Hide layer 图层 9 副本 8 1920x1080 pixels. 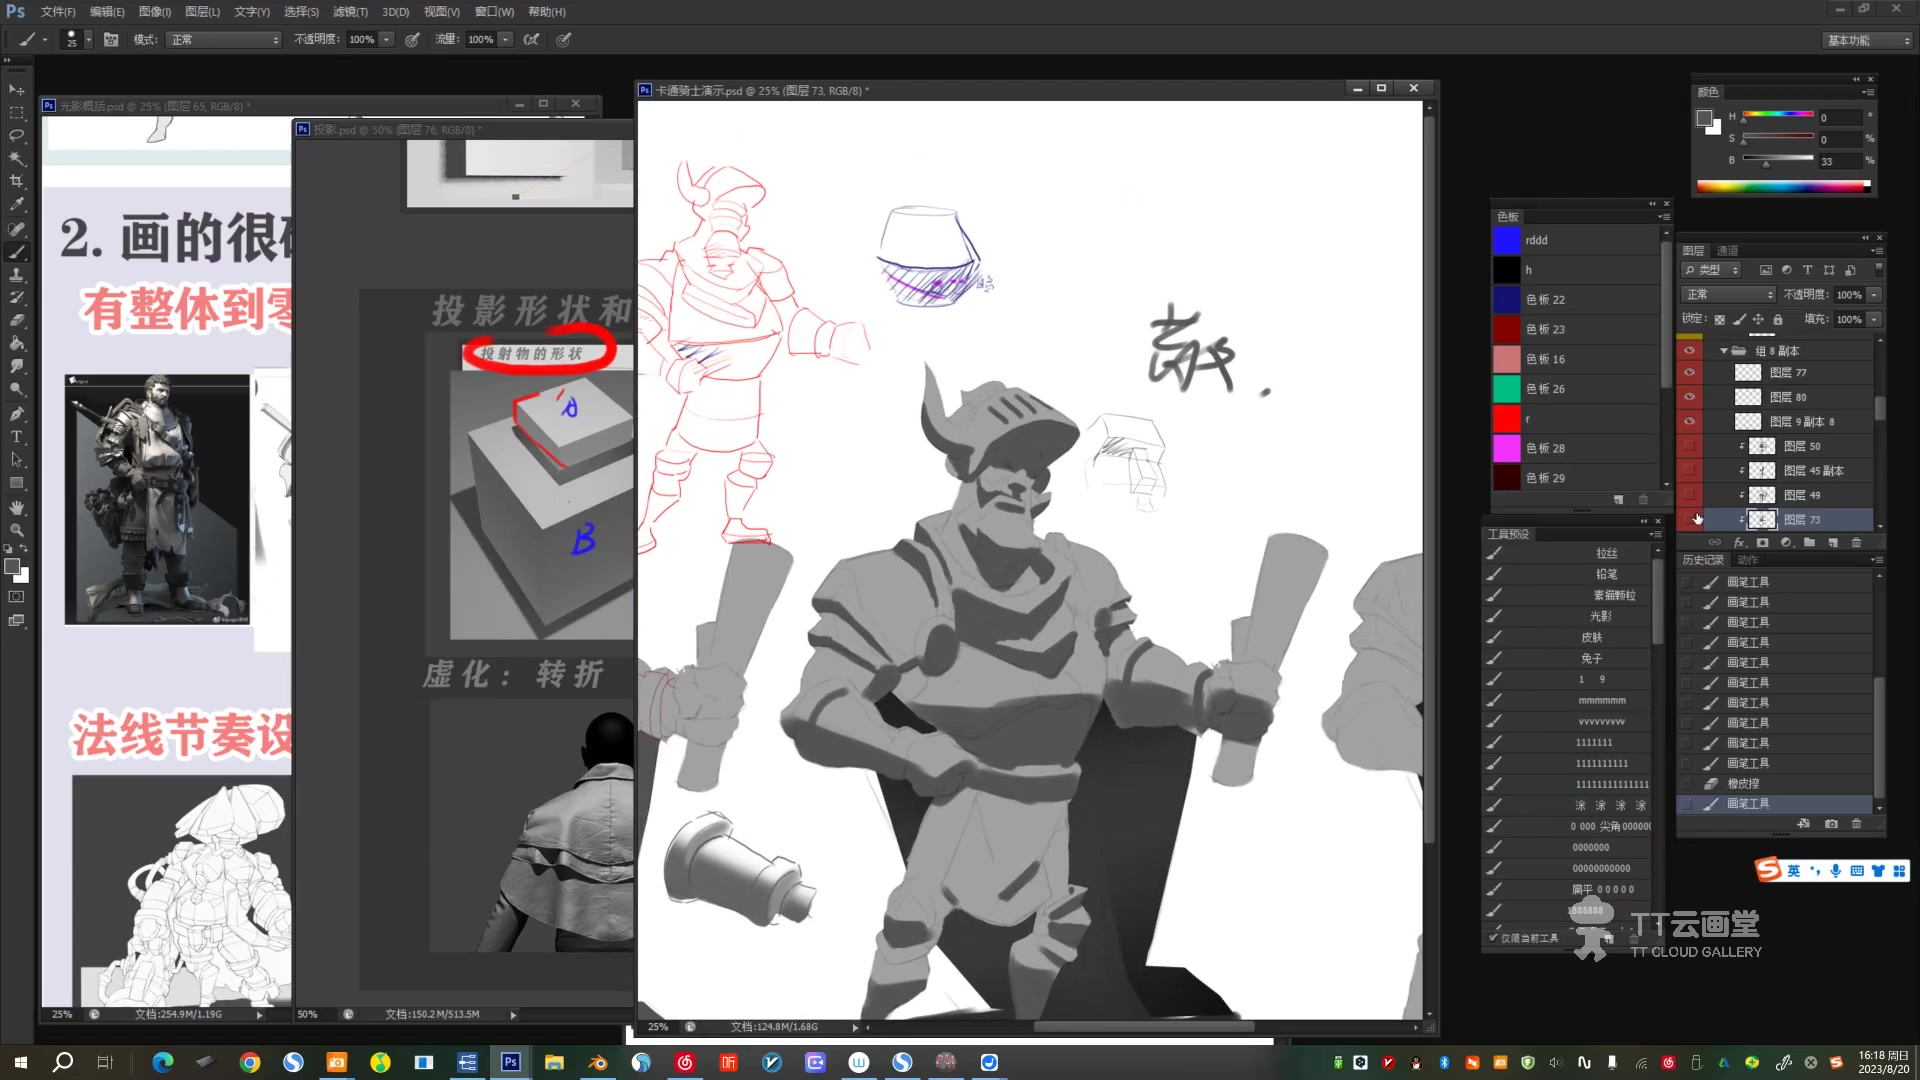(x=1690, y=422)
